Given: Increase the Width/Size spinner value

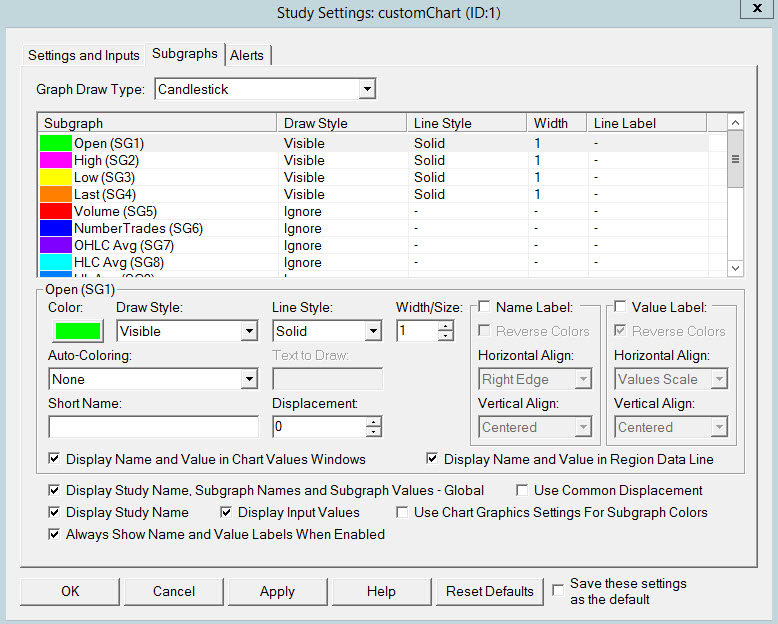Looking at the screenshot, I should coord(445,325).
